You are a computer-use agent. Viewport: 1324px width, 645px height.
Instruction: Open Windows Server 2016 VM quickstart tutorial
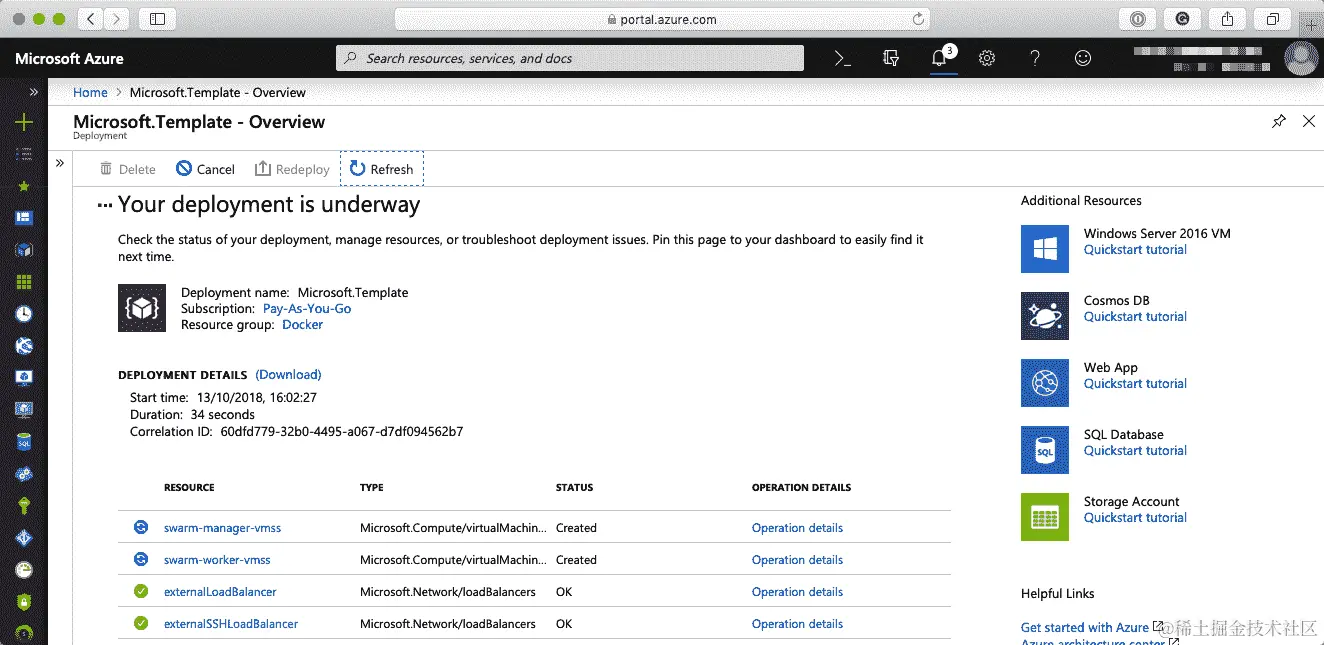click(1135, 250)
